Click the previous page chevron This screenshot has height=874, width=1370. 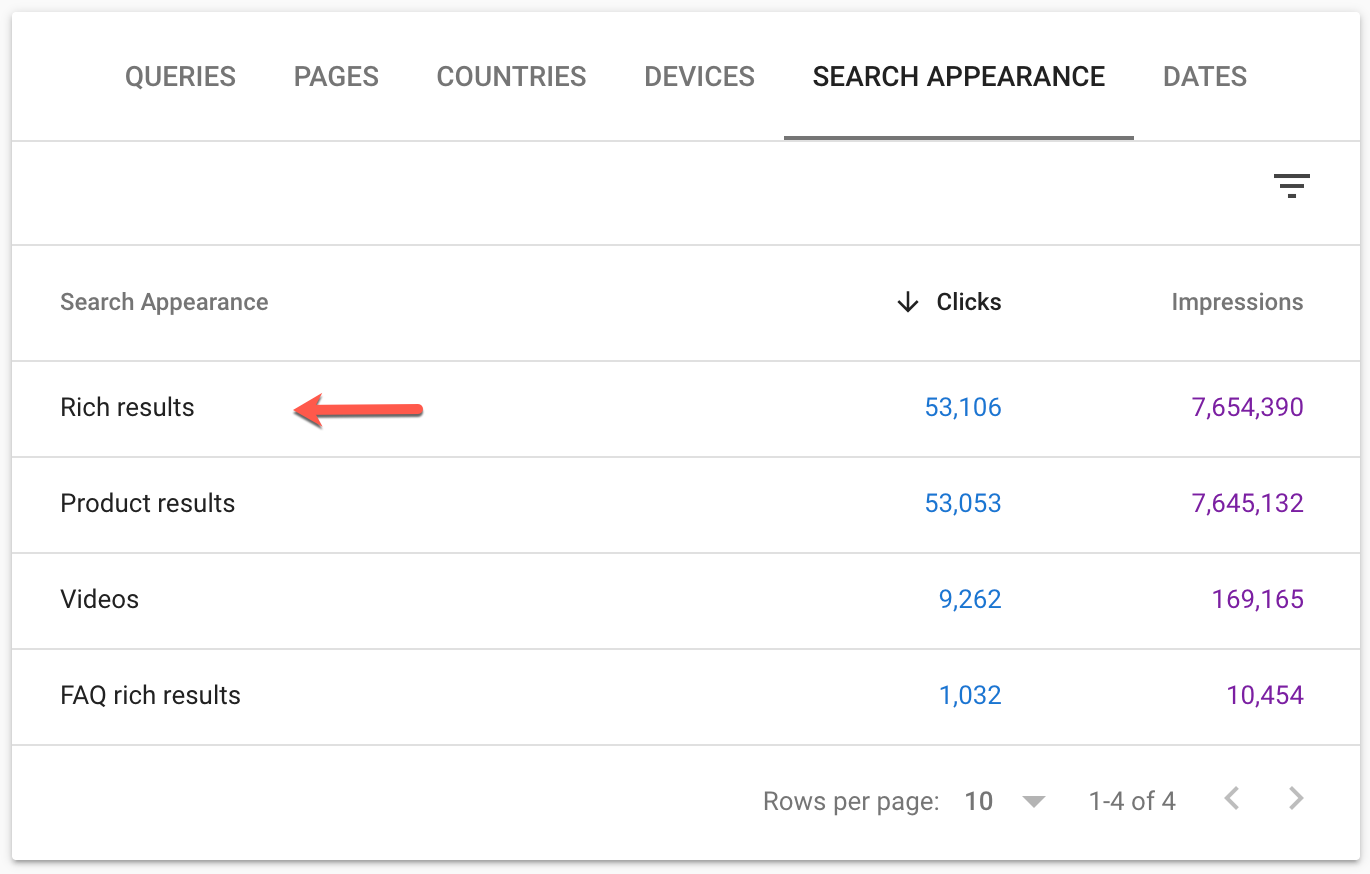pos(1231,799)
